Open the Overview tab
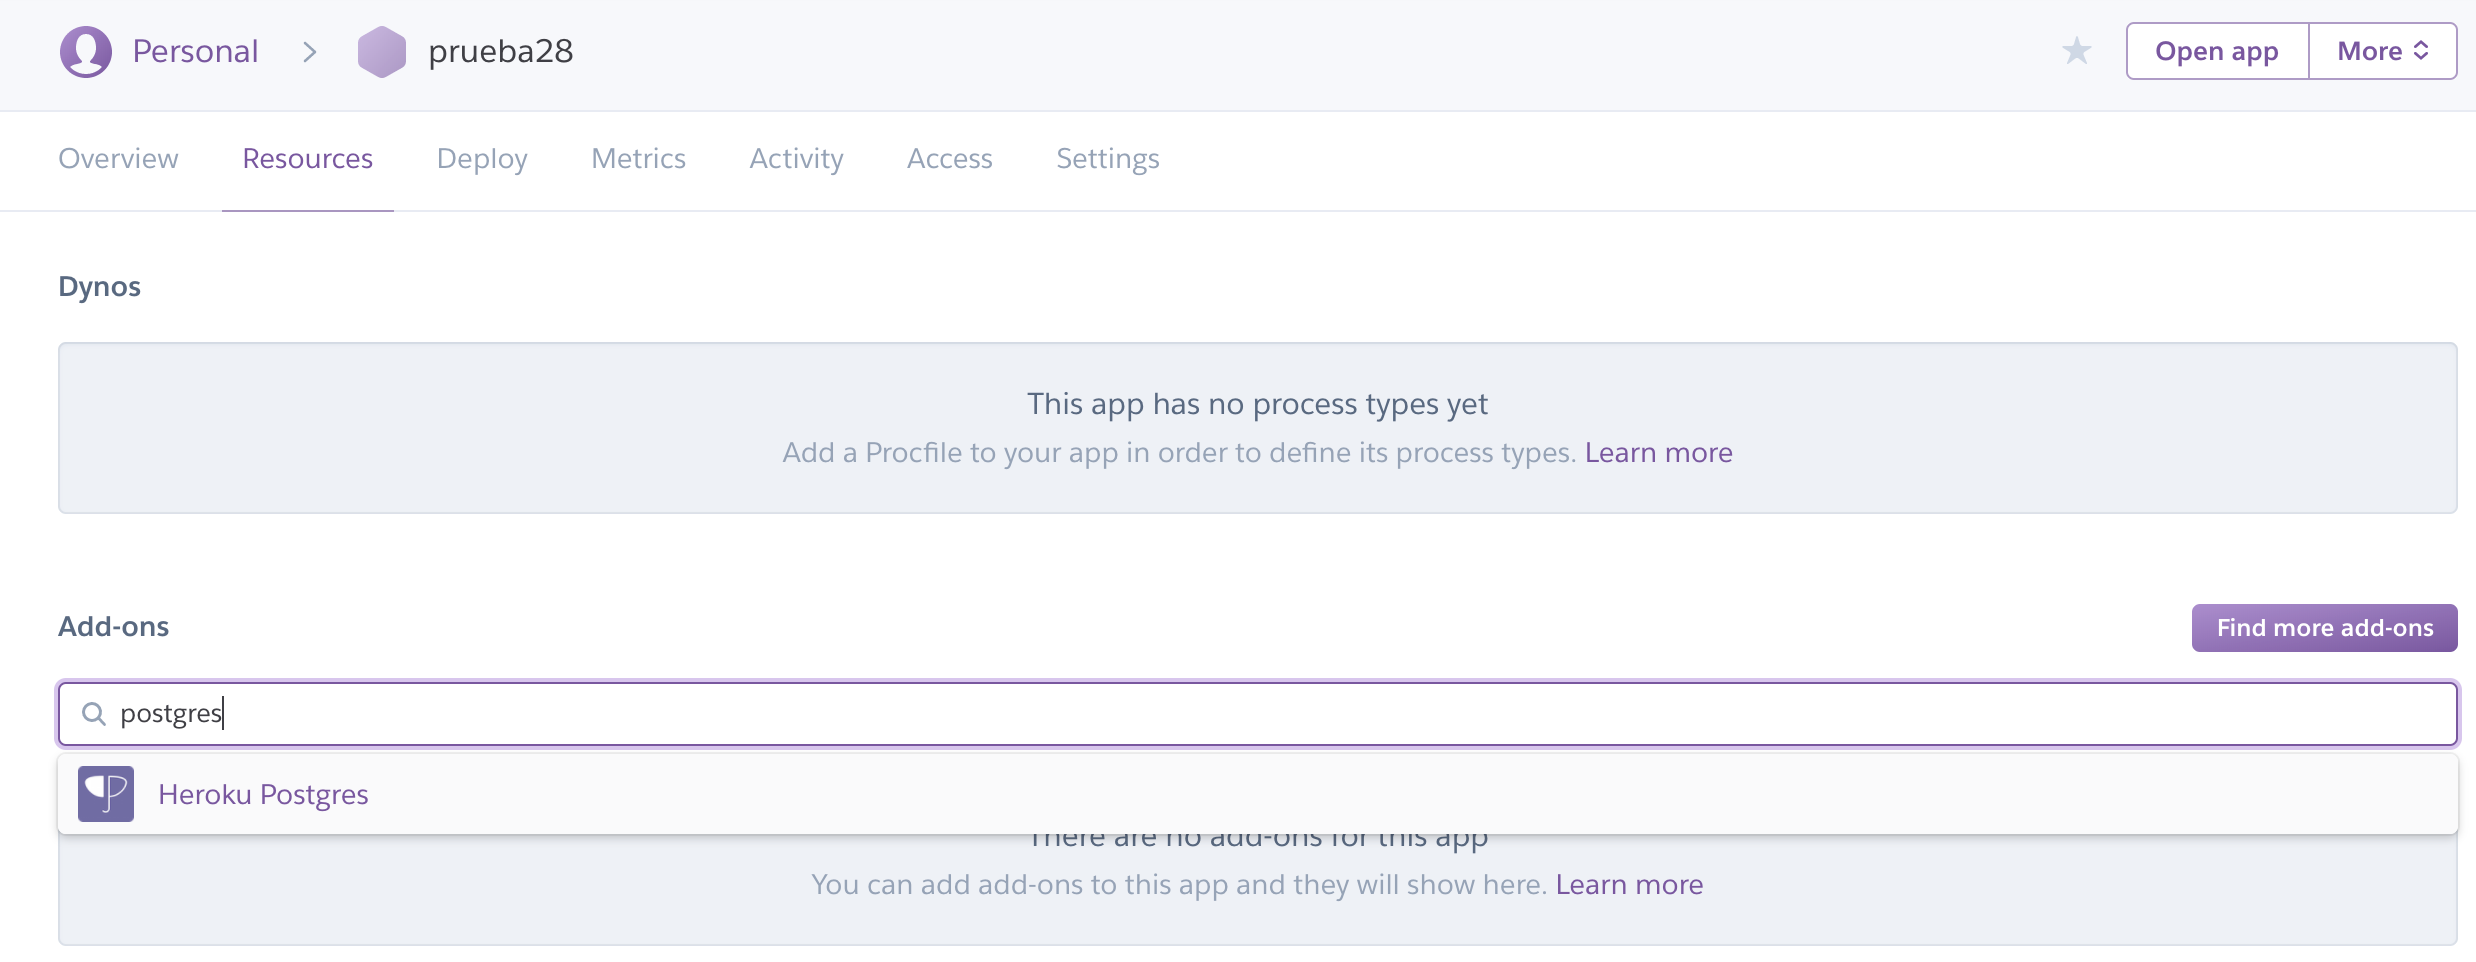 click(118, 159)
